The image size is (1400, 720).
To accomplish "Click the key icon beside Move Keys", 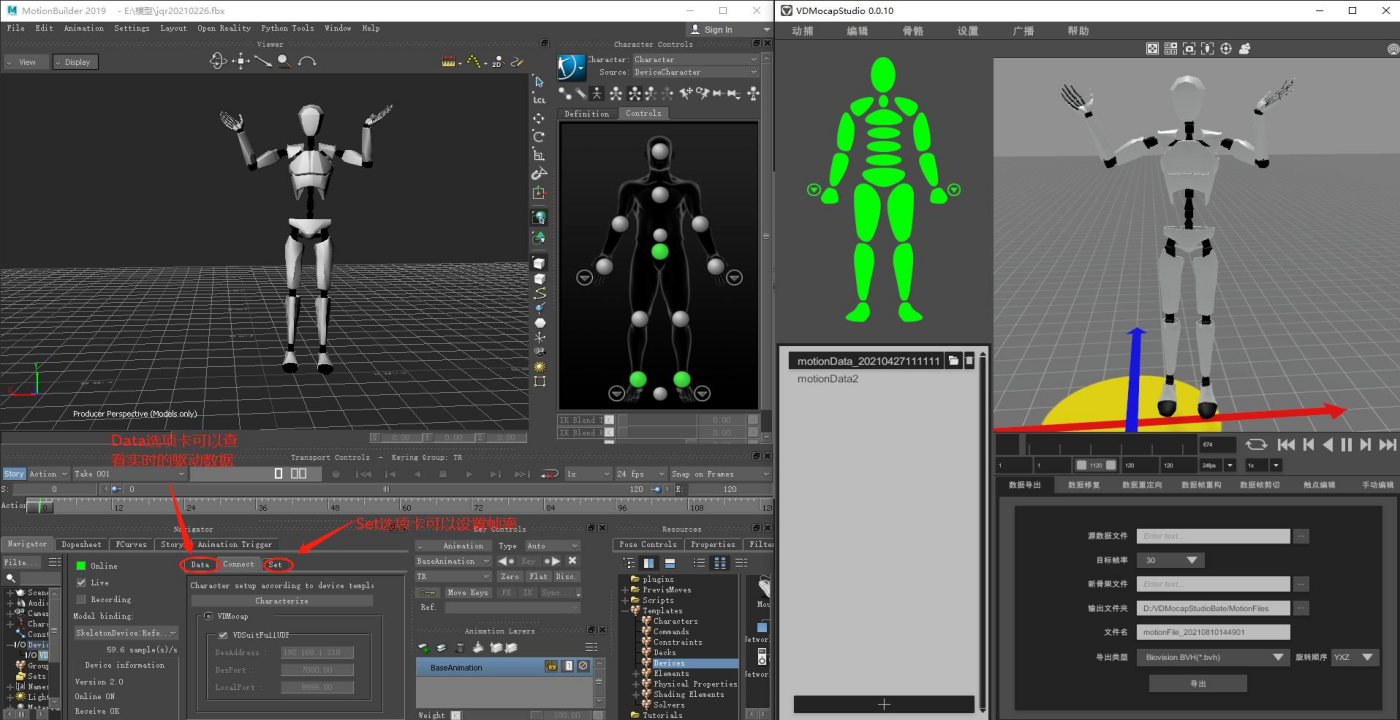I will 428,593.
